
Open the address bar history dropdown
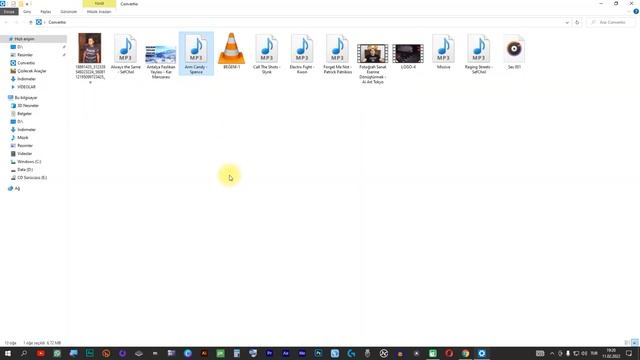click(567, 22)
